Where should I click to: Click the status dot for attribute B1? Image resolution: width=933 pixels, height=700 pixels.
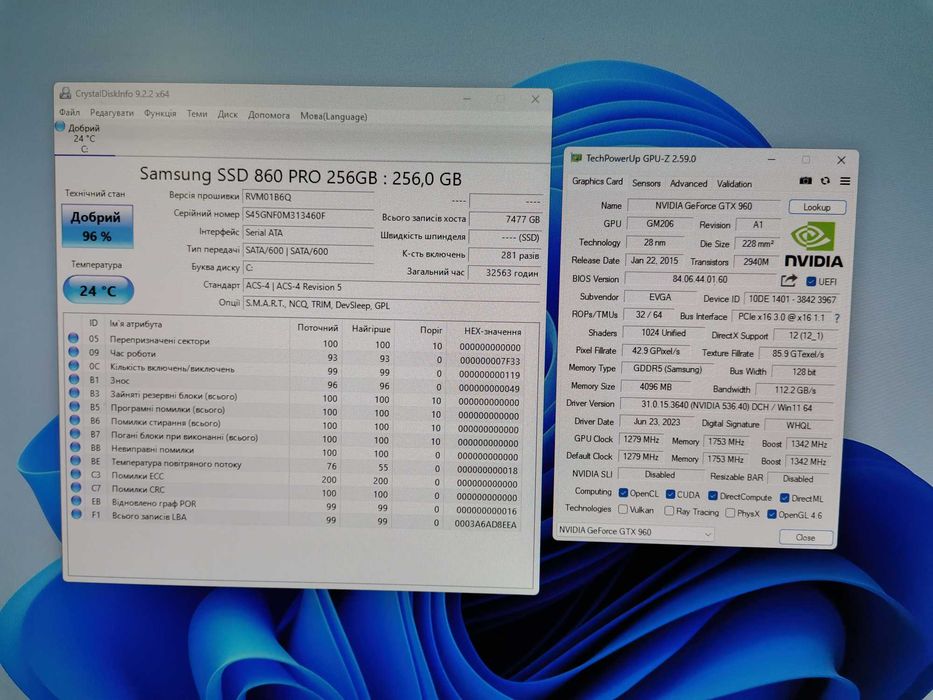point(74,379)
